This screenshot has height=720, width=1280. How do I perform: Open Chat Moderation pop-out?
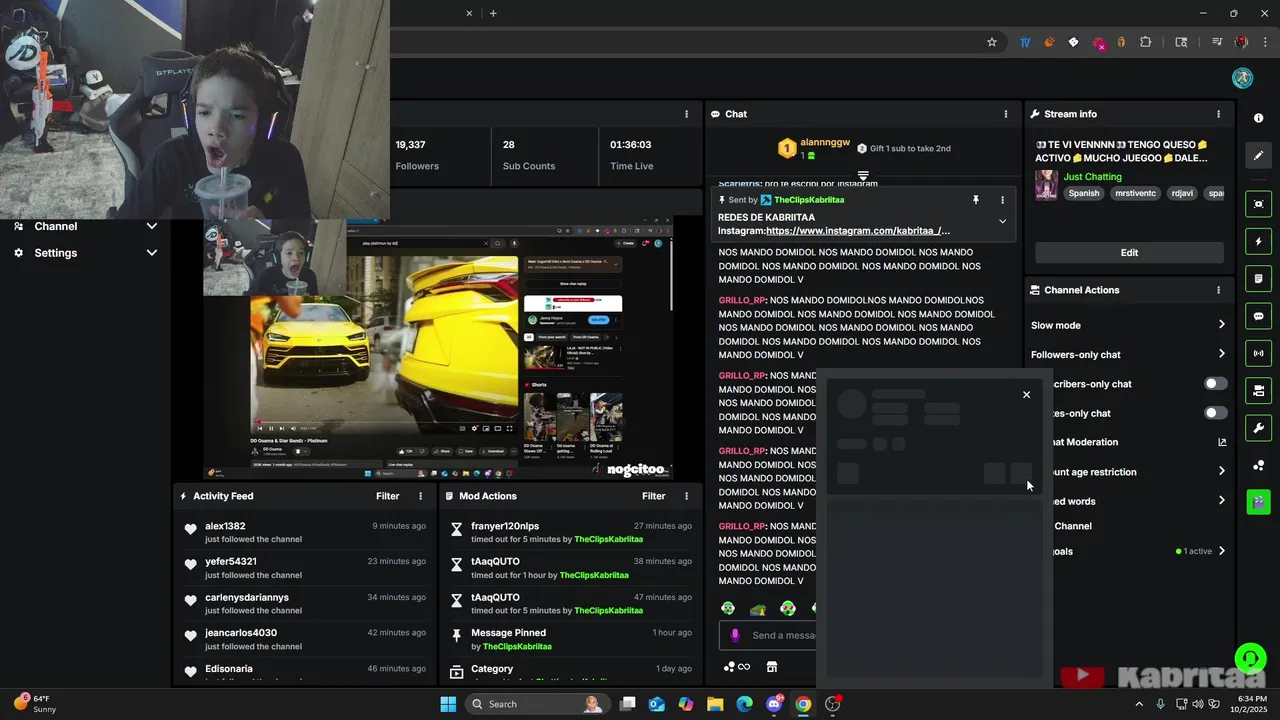tap(1222, 442)
